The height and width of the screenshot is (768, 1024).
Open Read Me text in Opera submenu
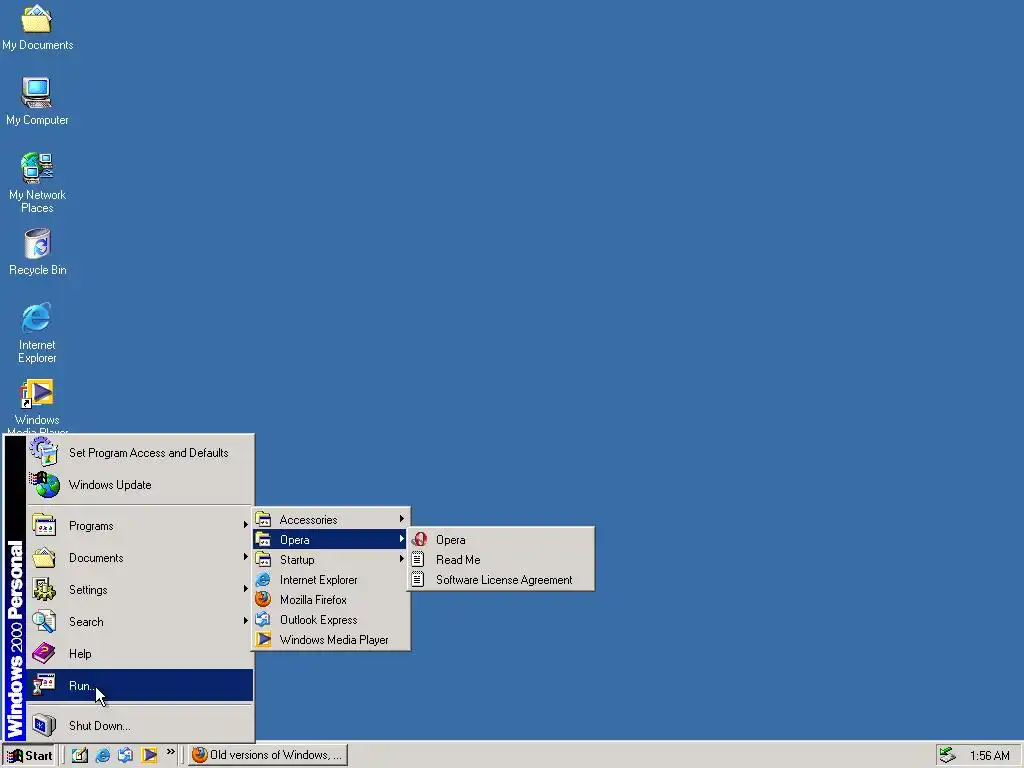click(458, 560)
